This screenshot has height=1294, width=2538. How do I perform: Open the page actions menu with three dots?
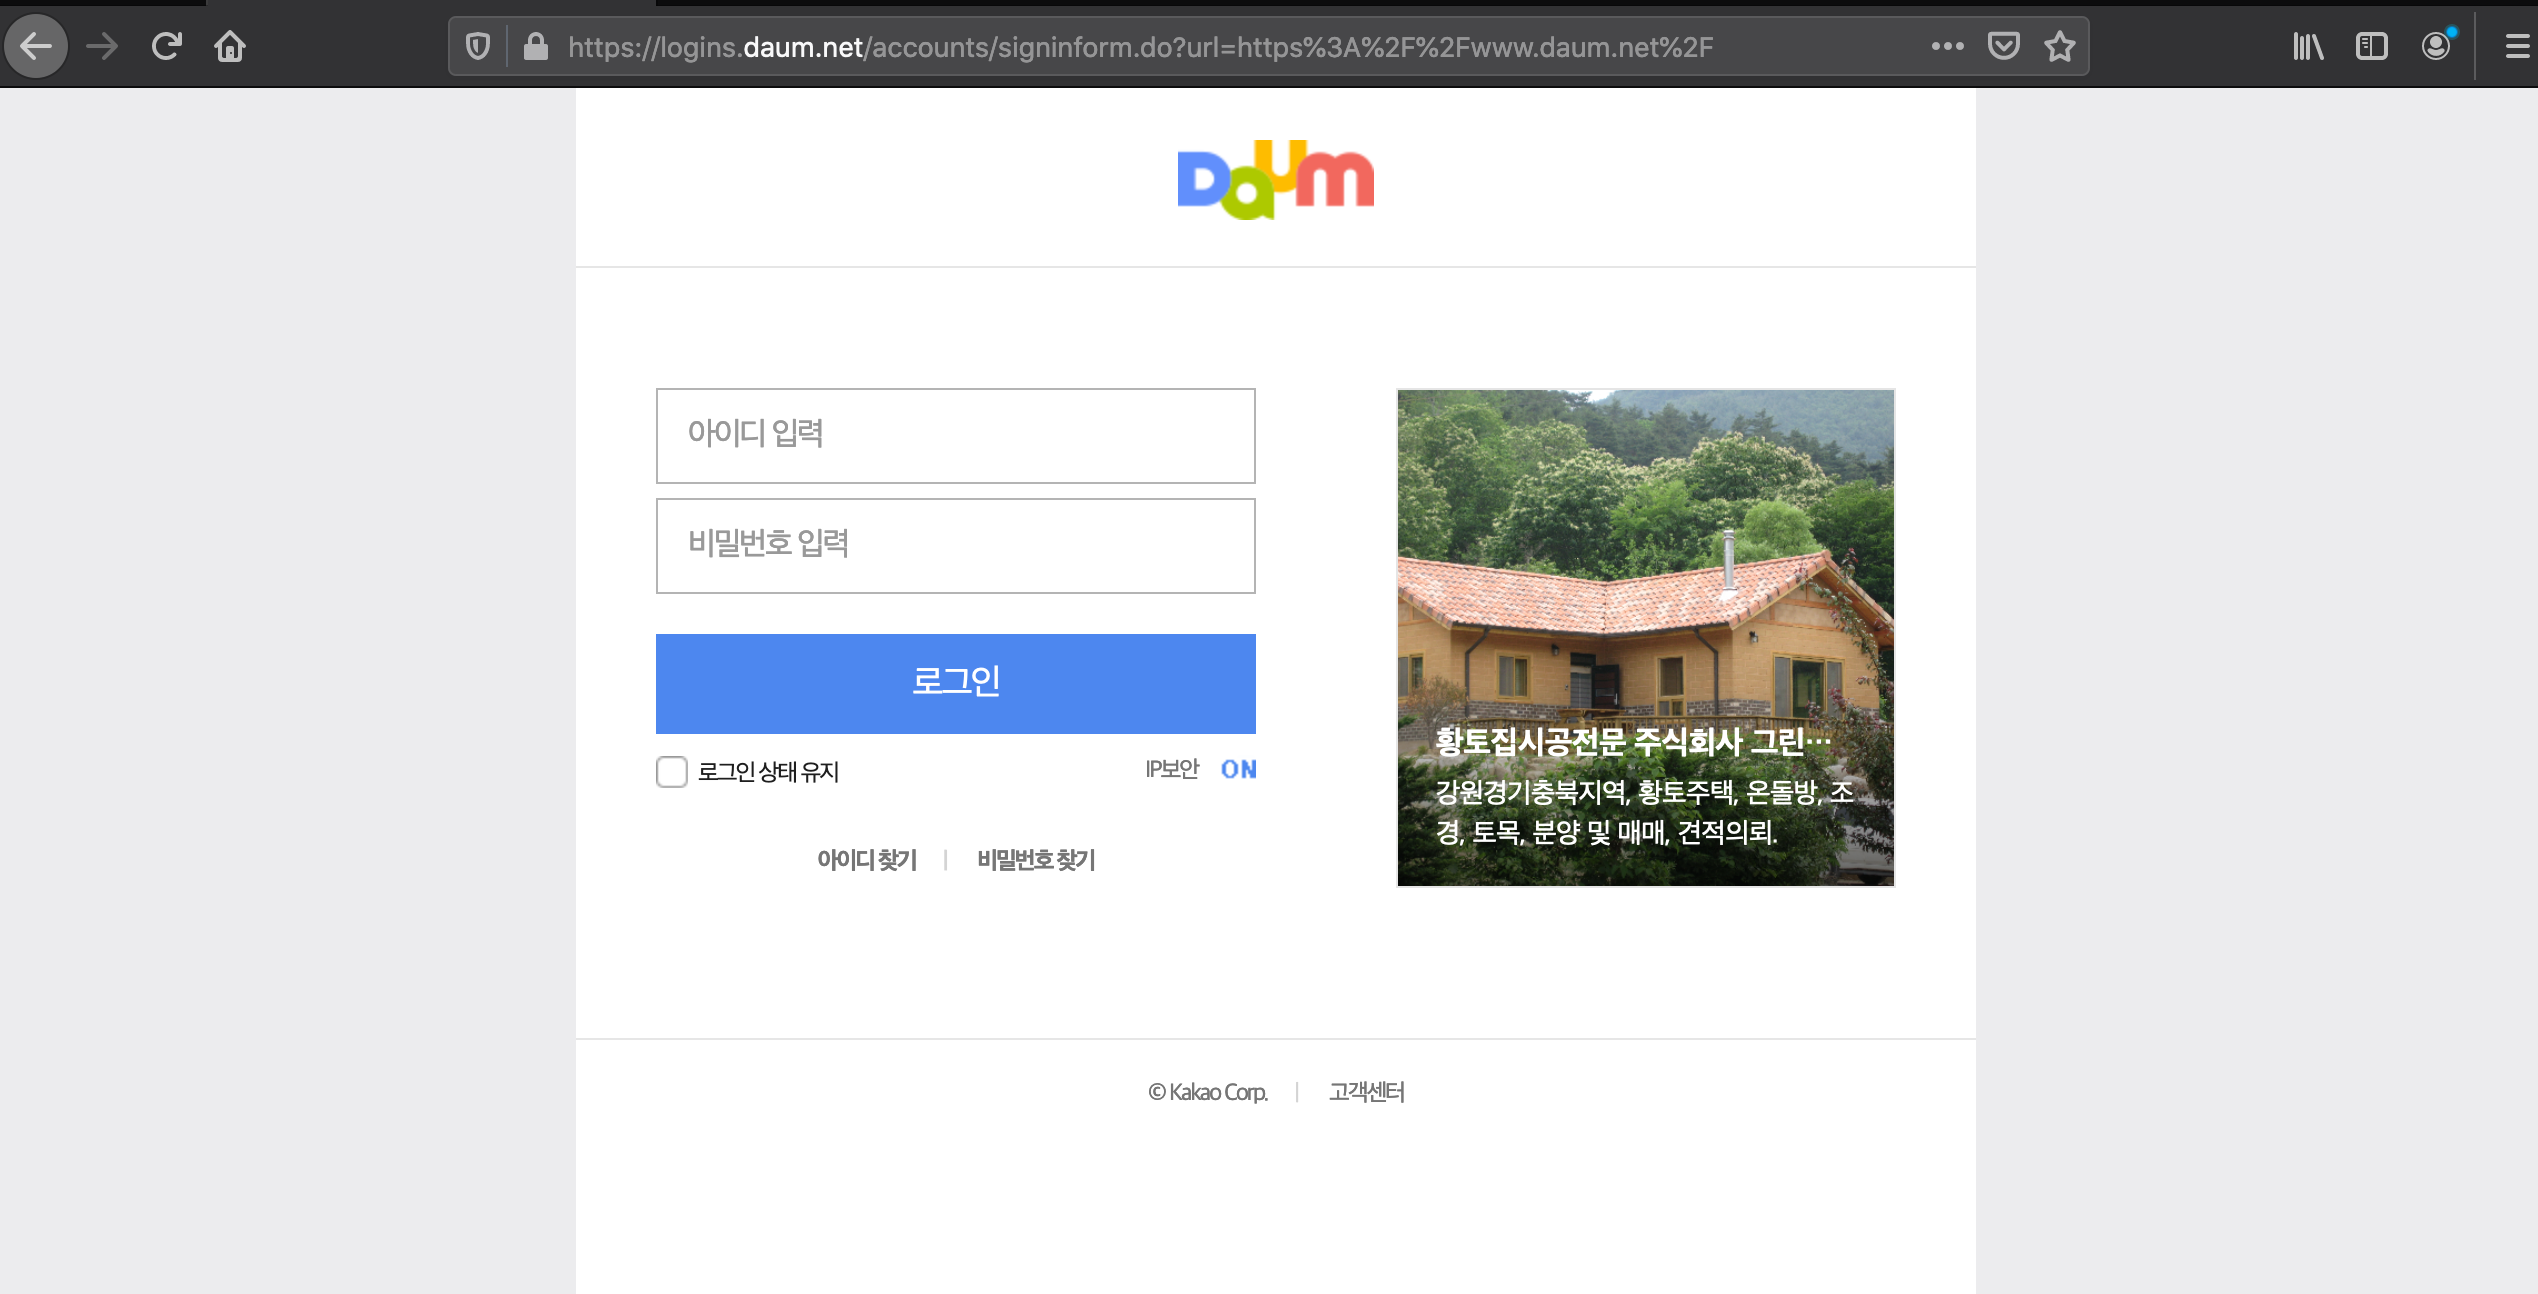pos(1946,45)
